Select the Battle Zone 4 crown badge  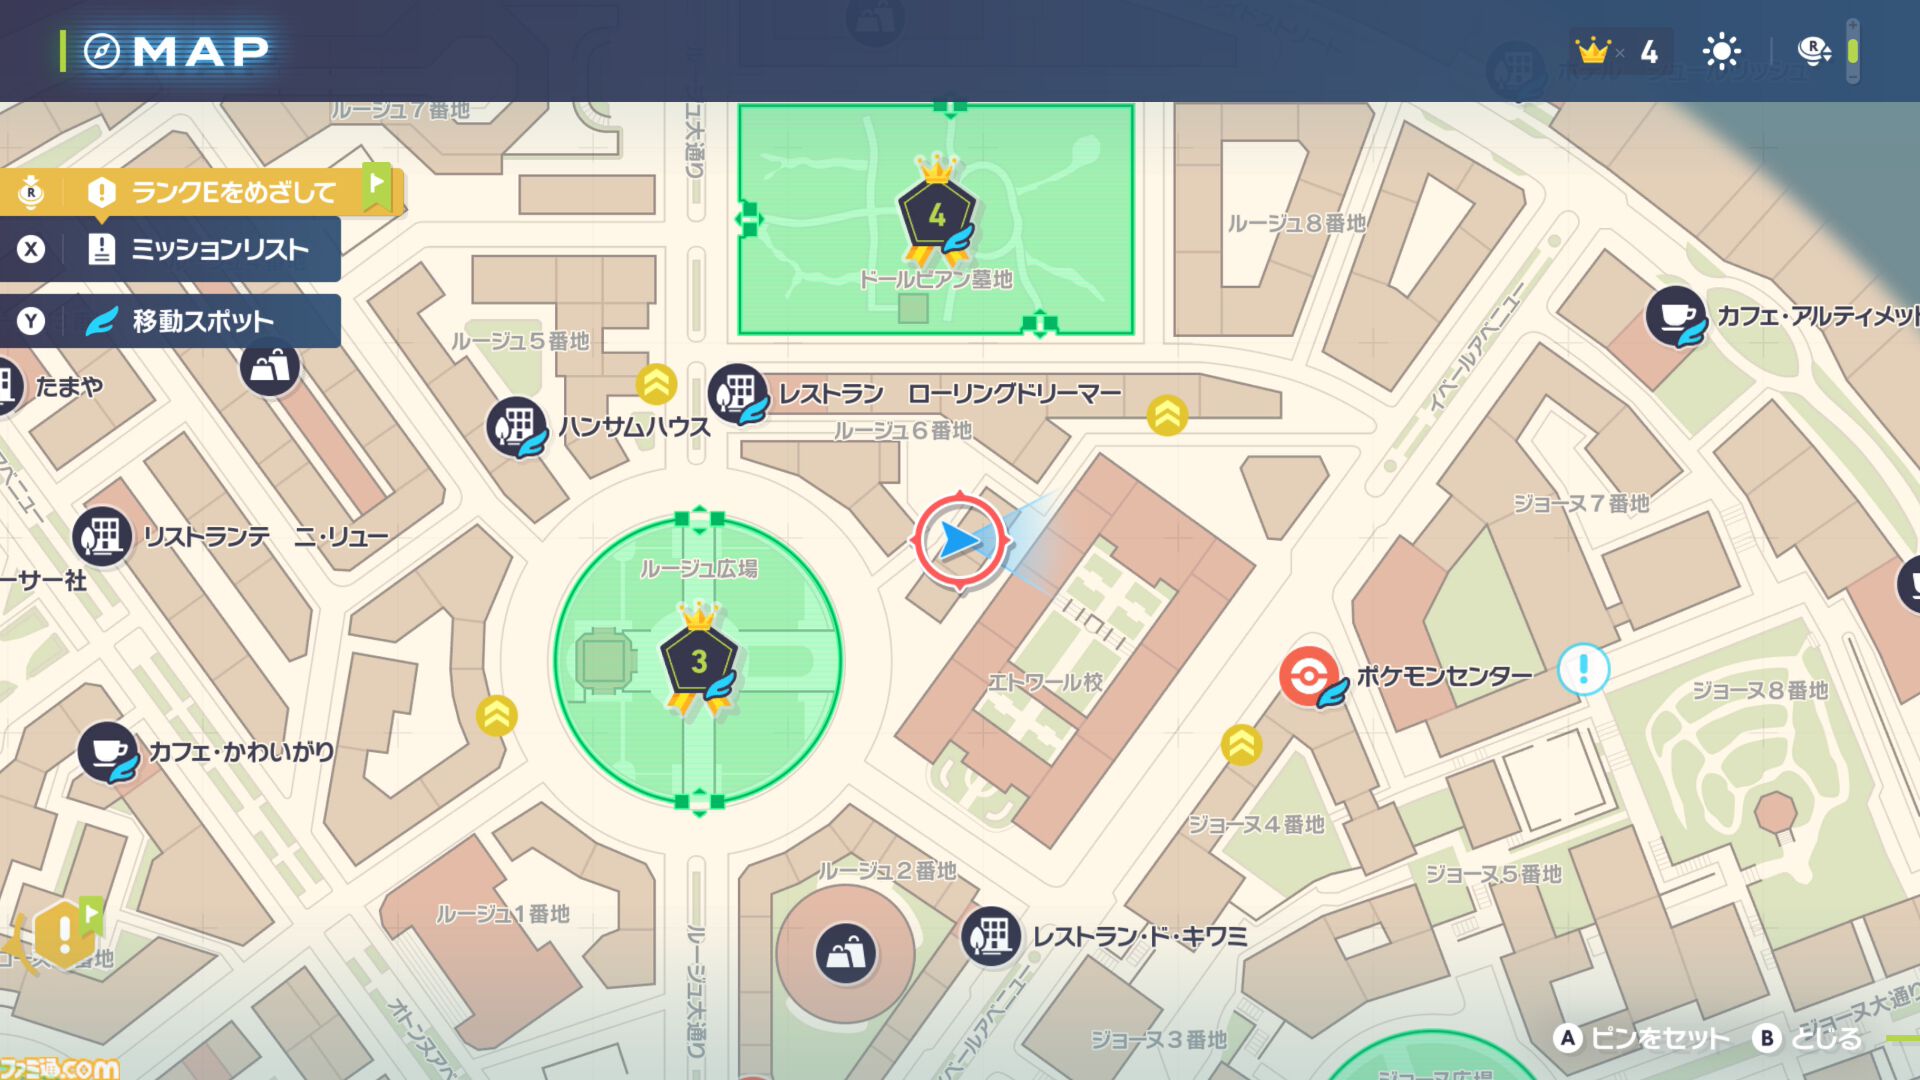(x=937, y=210)
